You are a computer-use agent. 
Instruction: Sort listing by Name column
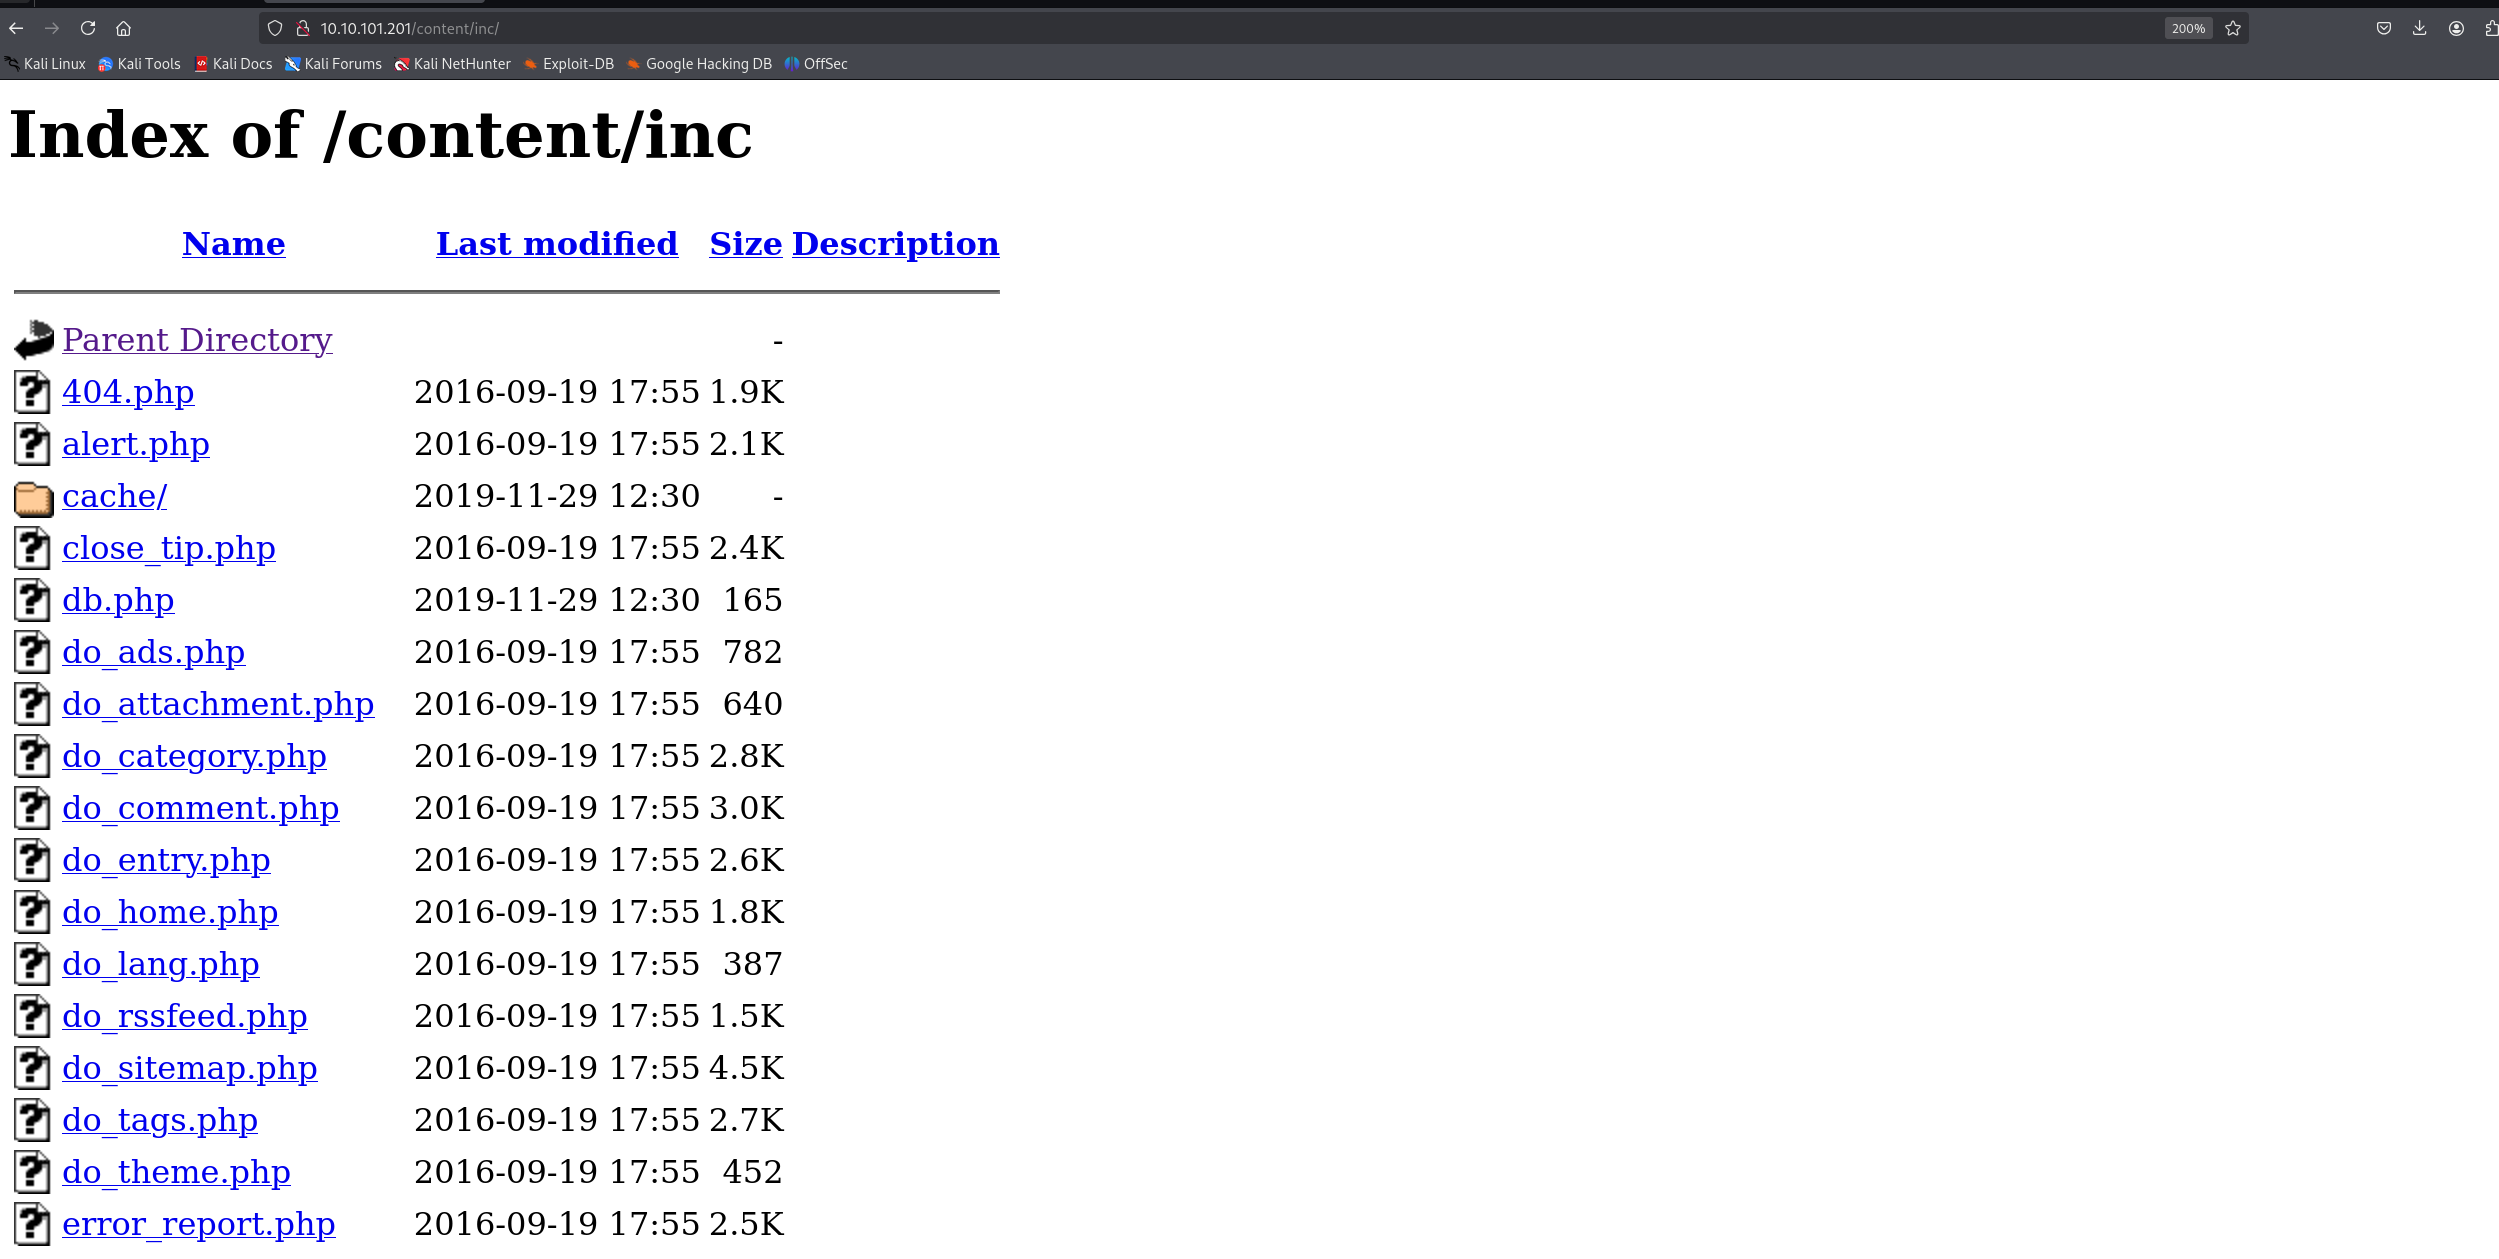click(234, 243)
